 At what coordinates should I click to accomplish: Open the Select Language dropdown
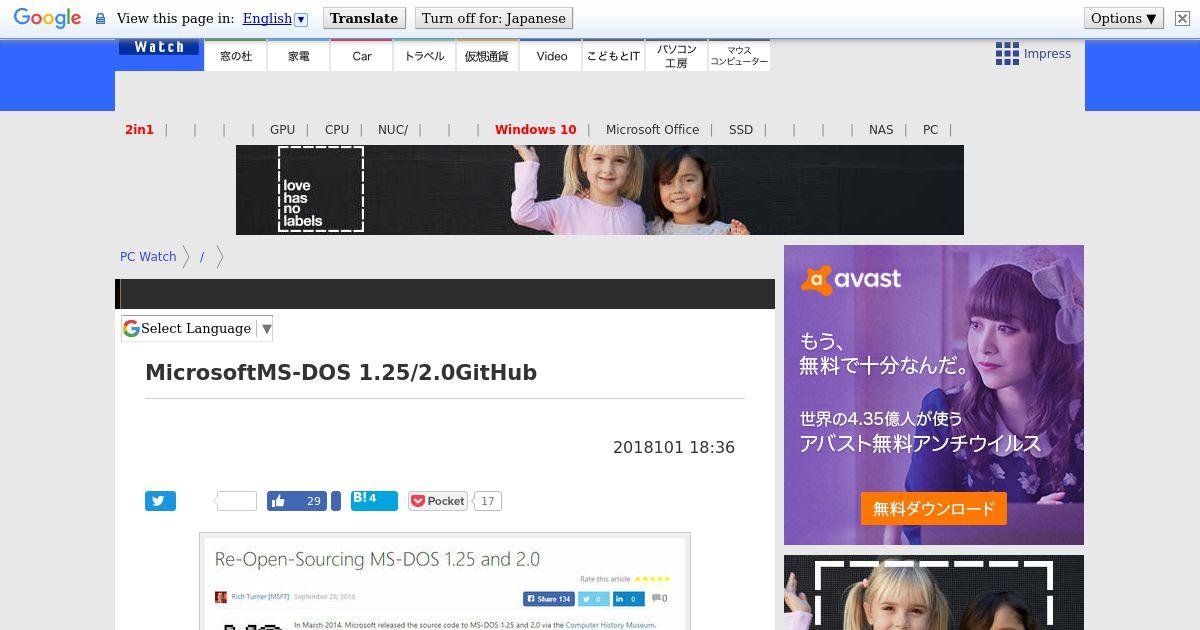pos(197,328)
